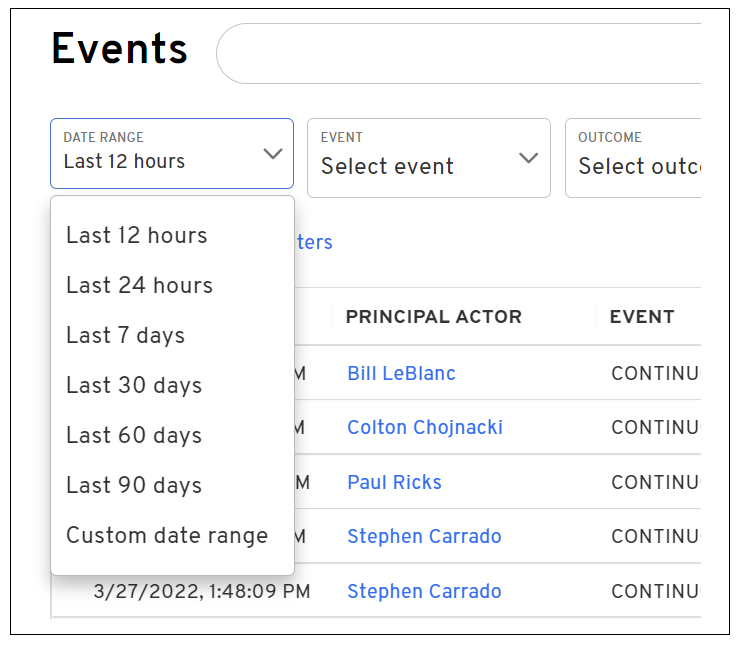Open Bill LeBlanc actor link

(x=401, y=374)
